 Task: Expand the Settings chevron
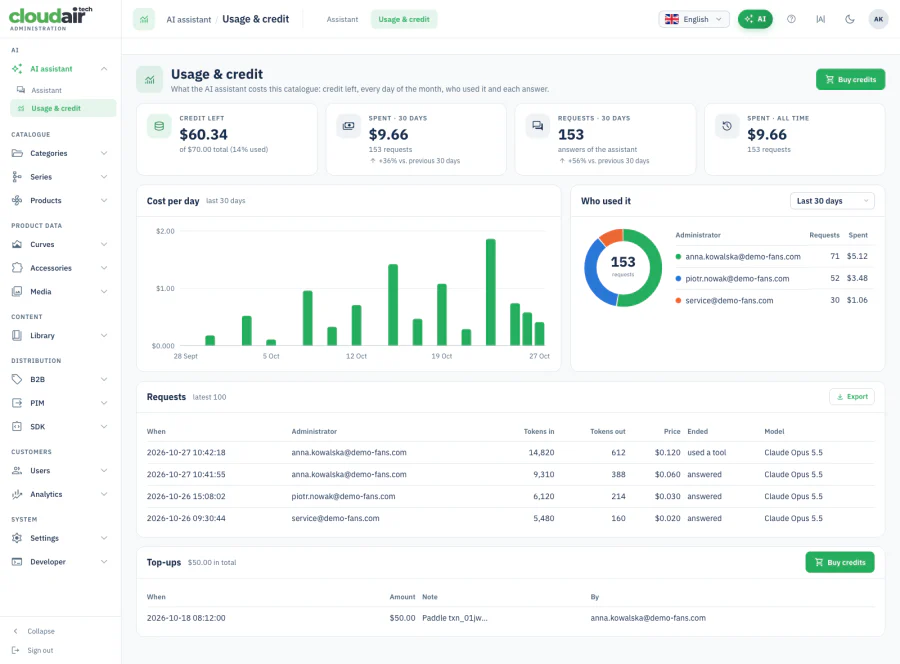point(104,538)
